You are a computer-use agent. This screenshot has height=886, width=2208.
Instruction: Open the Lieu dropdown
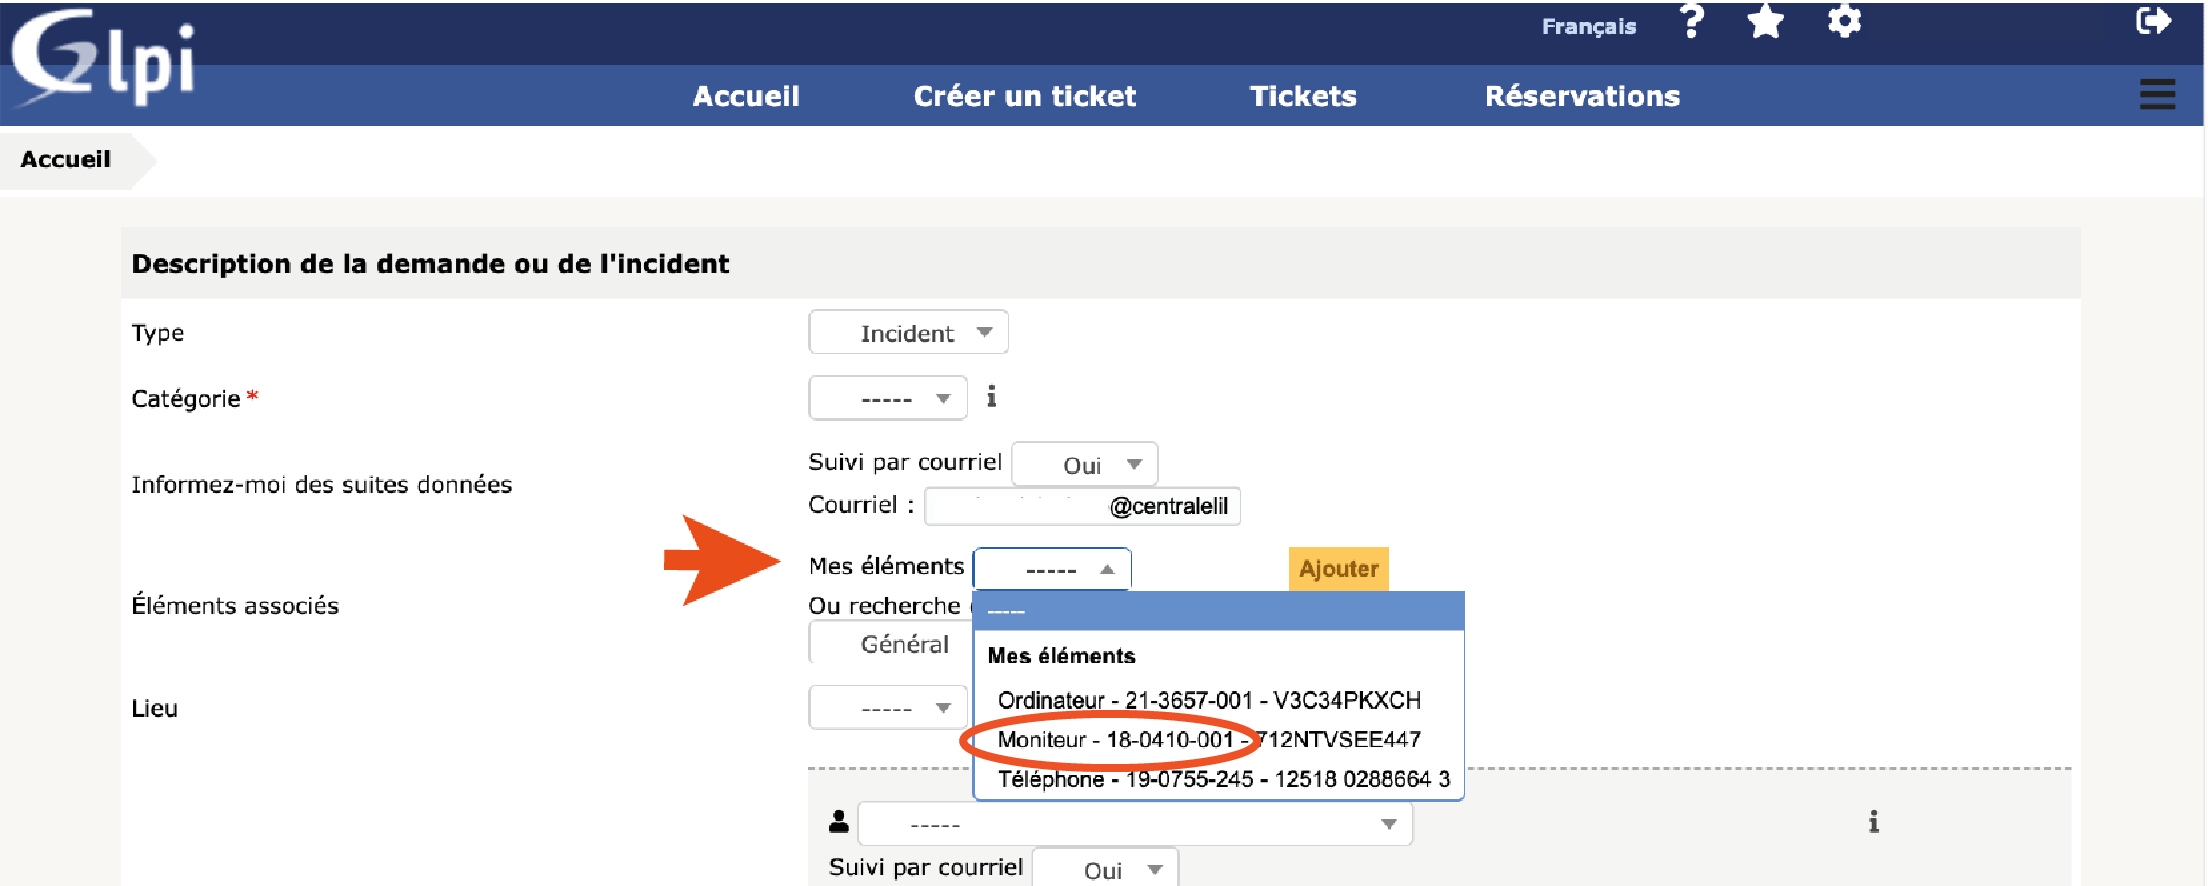point(888,708)
